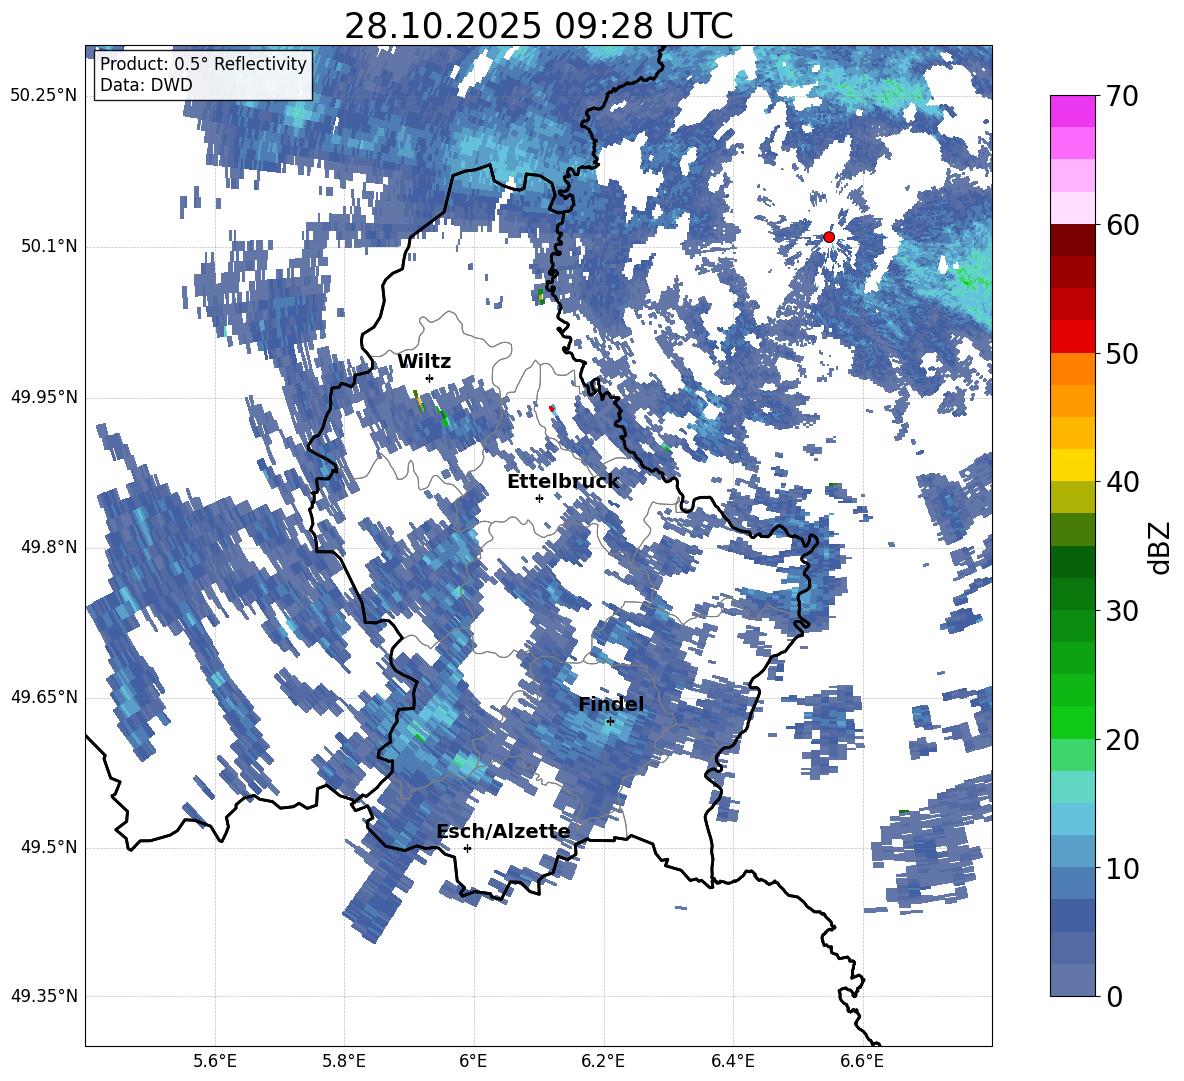The width and height of the screenshot is (1184, 1081).
Task: Click the bright red colorbar swatch above 50
Action: click(1072, 337)
